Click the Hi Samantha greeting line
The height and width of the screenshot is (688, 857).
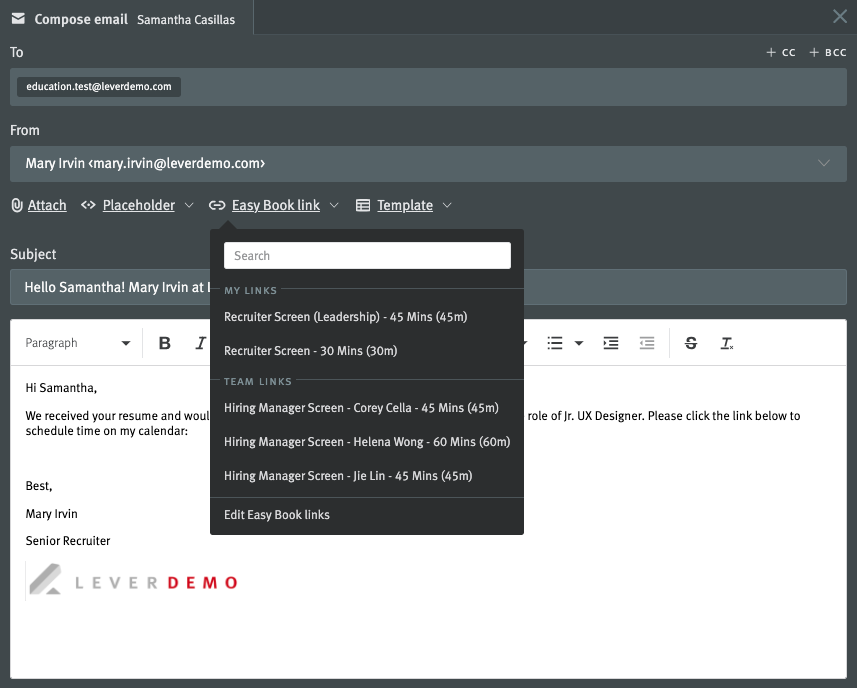[x=61, y=388]
